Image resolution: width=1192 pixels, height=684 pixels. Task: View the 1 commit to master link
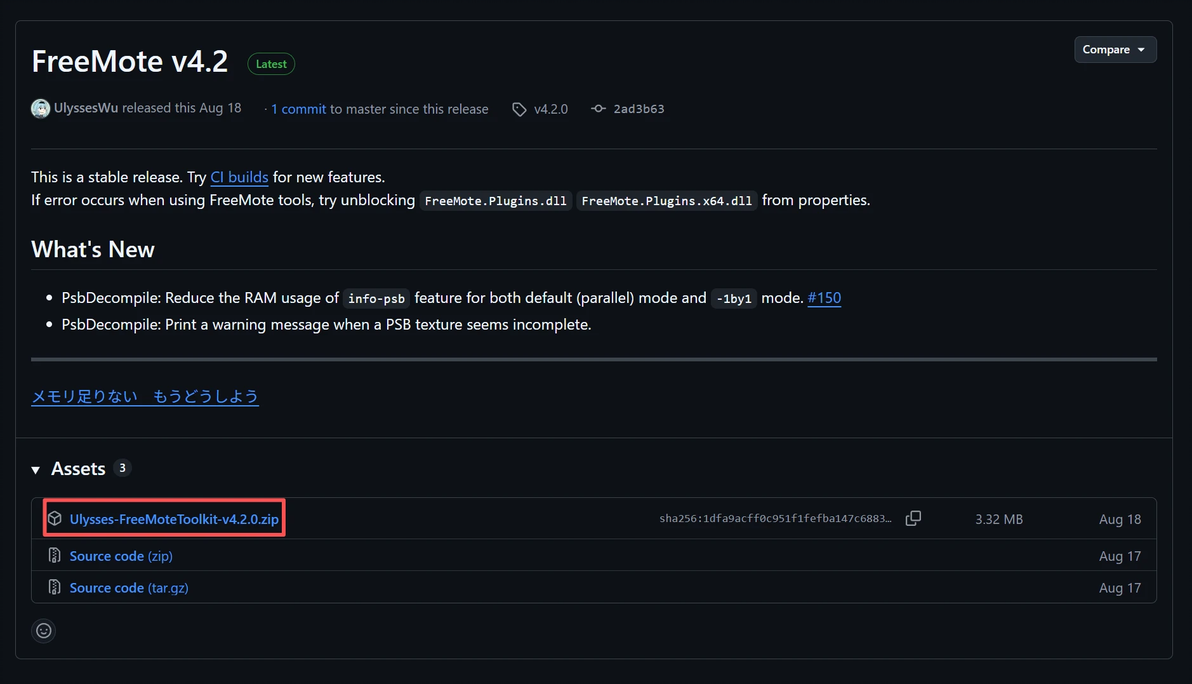click(x=298, y=109)
